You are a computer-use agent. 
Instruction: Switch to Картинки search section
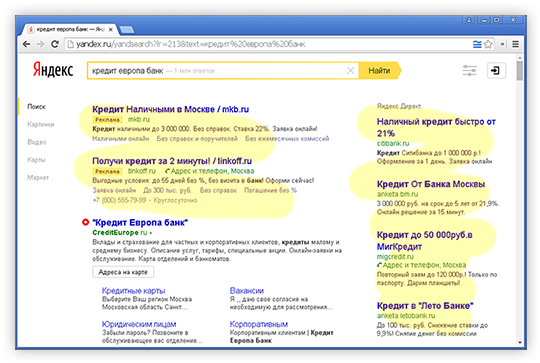pos(41,124)
